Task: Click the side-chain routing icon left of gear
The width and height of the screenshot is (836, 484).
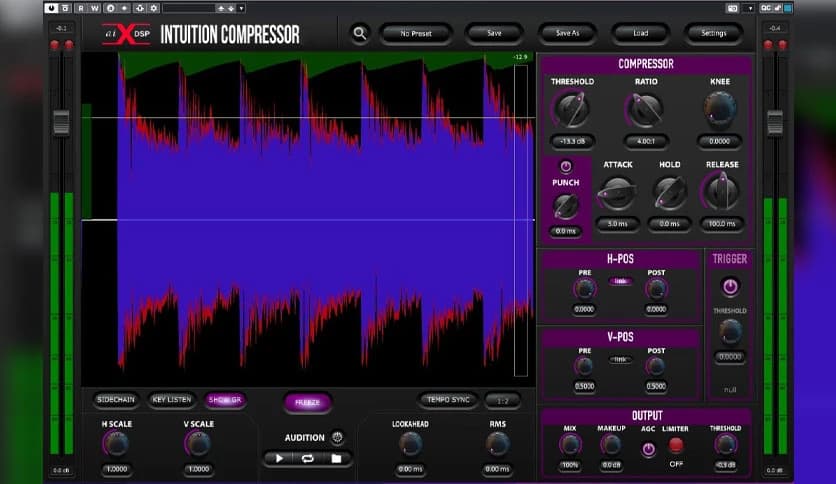Action: pyautogui.click(x=140, y=8)
